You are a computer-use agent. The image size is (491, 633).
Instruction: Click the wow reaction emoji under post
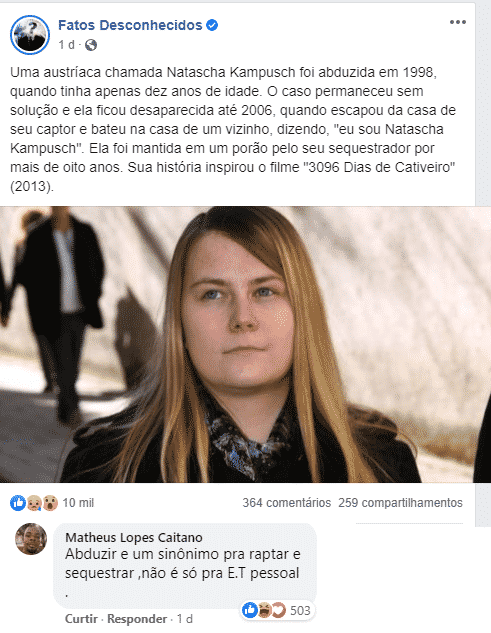pos(50,503)
